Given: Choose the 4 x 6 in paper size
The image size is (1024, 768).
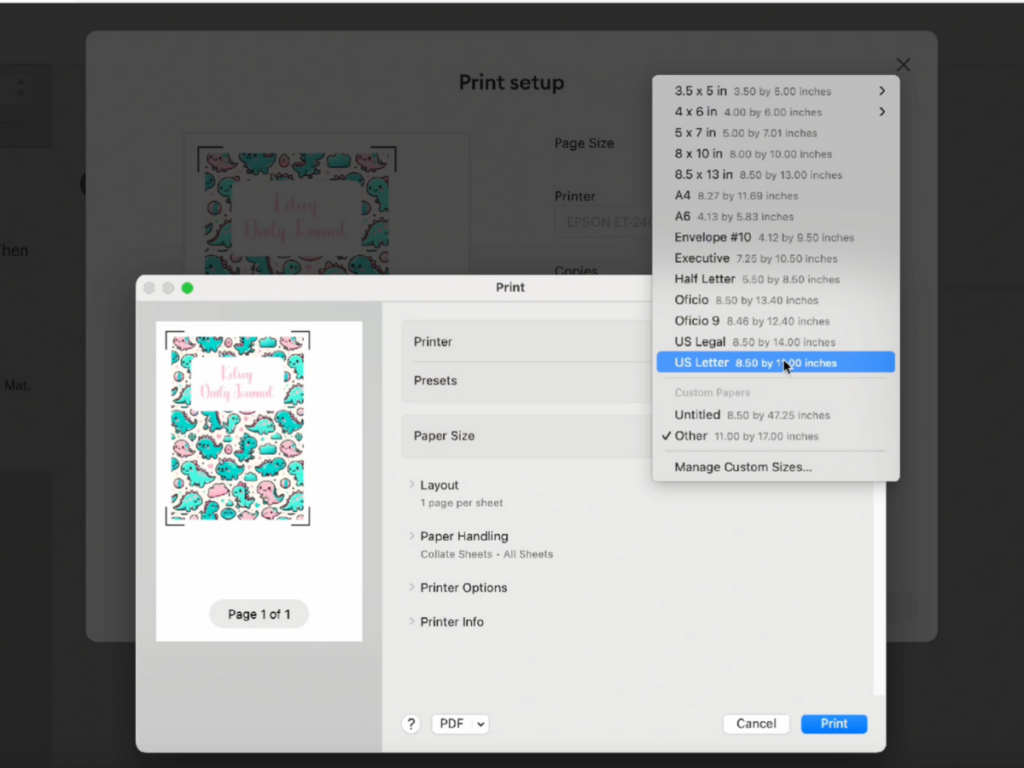Looking at the screenshot, I should 775,112.
